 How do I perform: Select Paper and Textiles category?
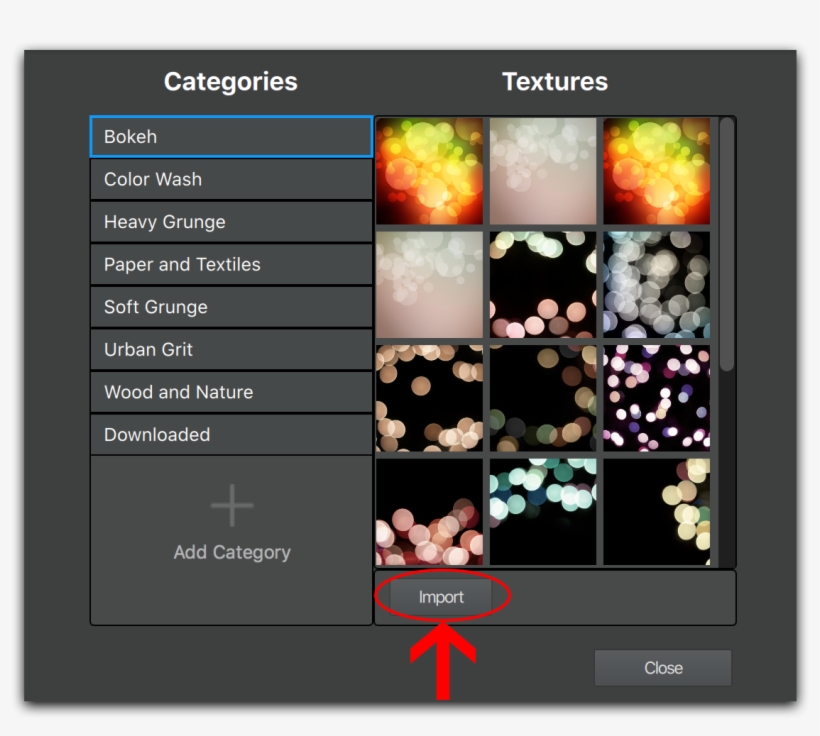coord(231,265)
